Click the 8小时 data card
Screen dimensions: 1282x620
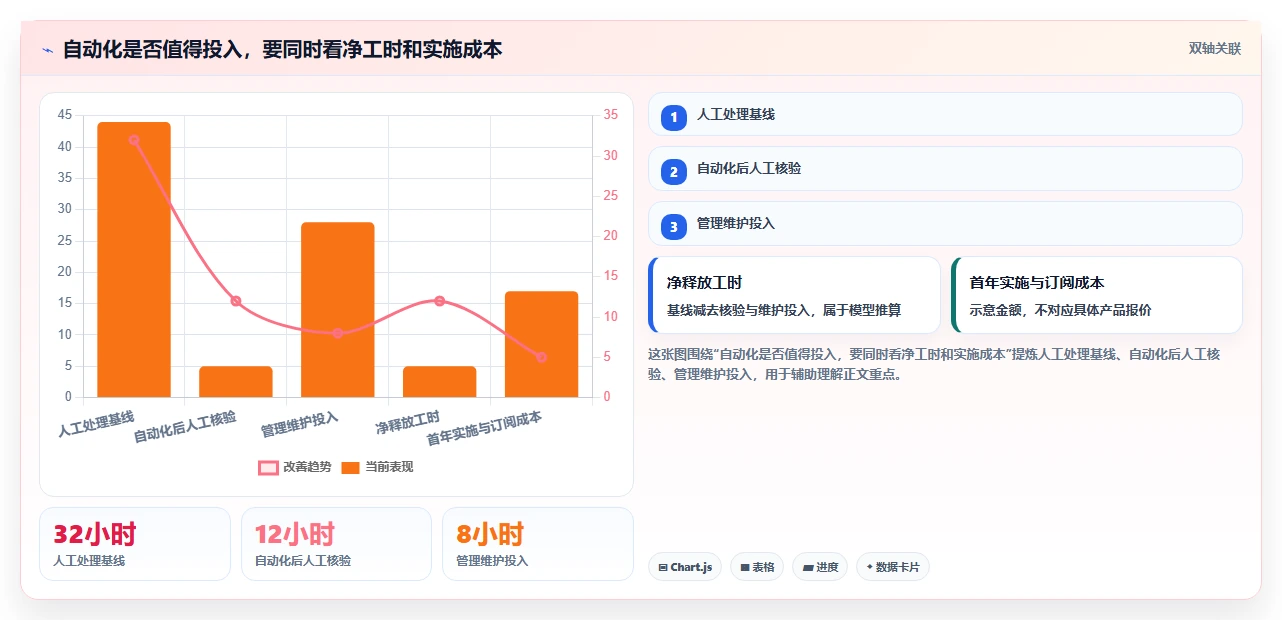coord(538,544)
